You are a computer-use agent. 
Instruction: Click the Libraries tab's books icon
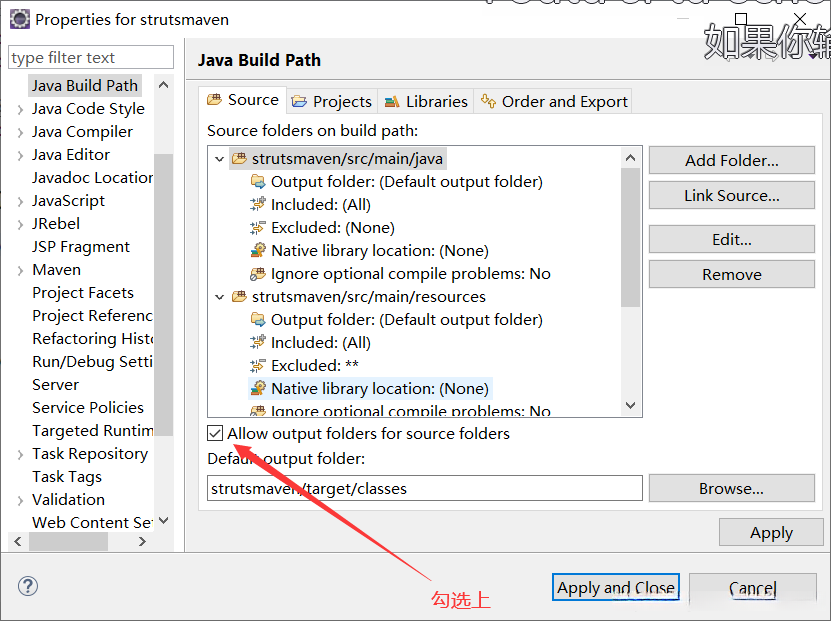click(x=392, y=101)
